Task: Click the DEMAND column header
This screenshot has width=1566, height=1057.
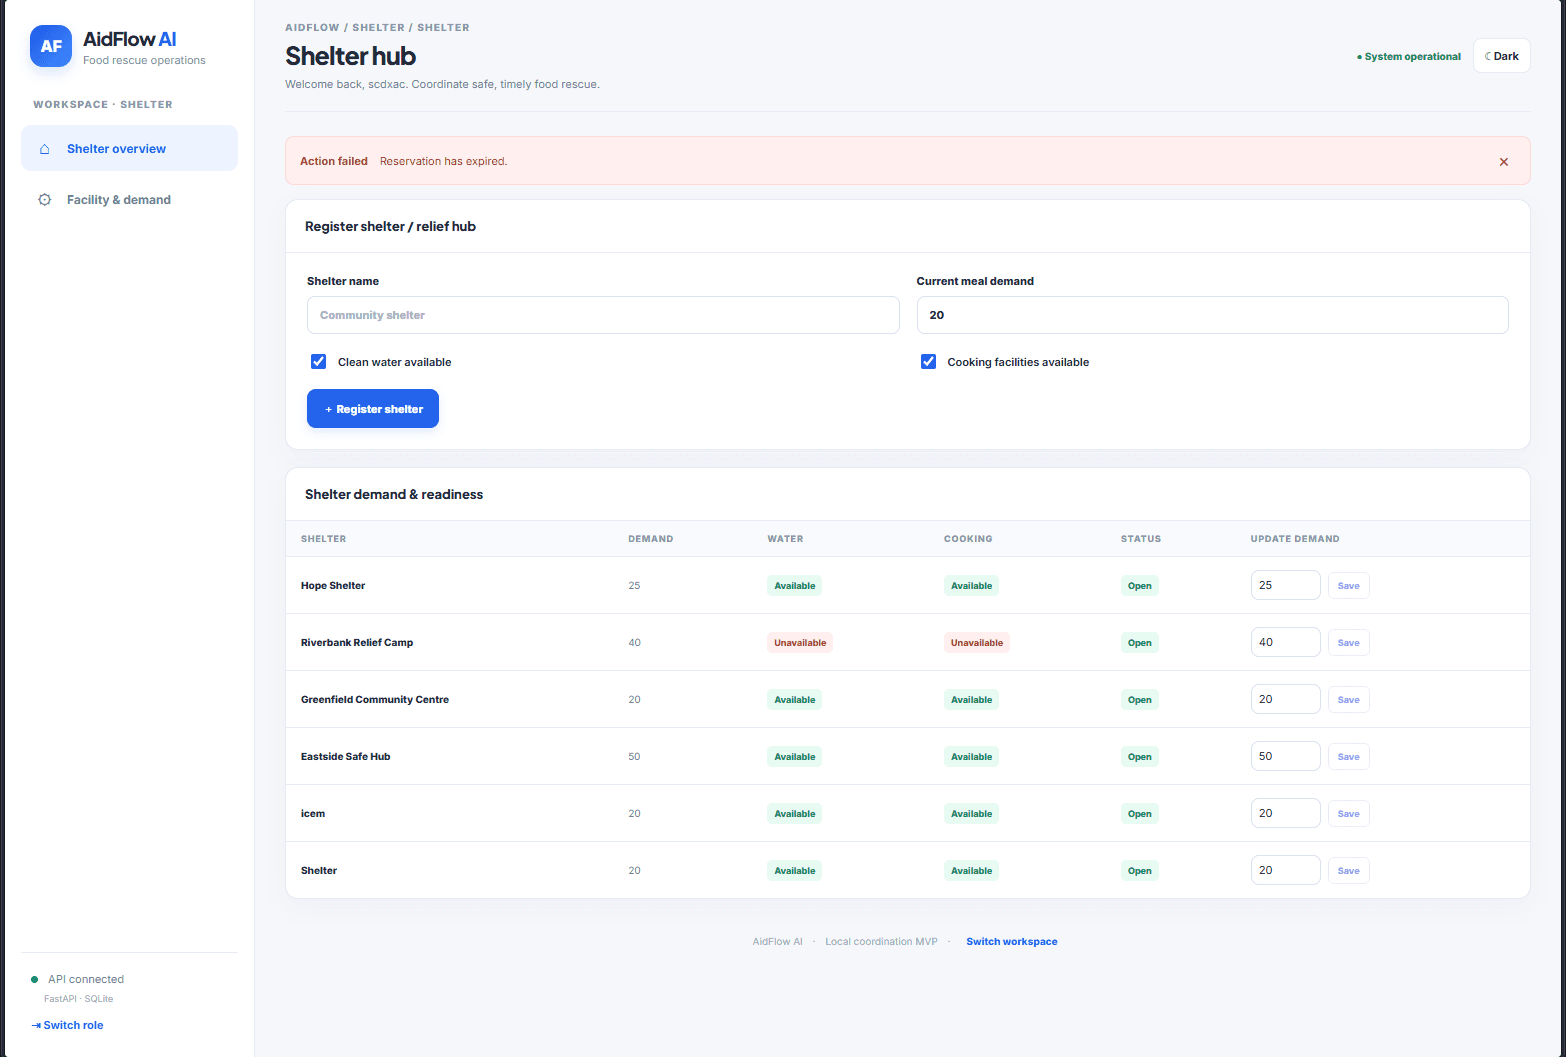Action: pos(650,539)
